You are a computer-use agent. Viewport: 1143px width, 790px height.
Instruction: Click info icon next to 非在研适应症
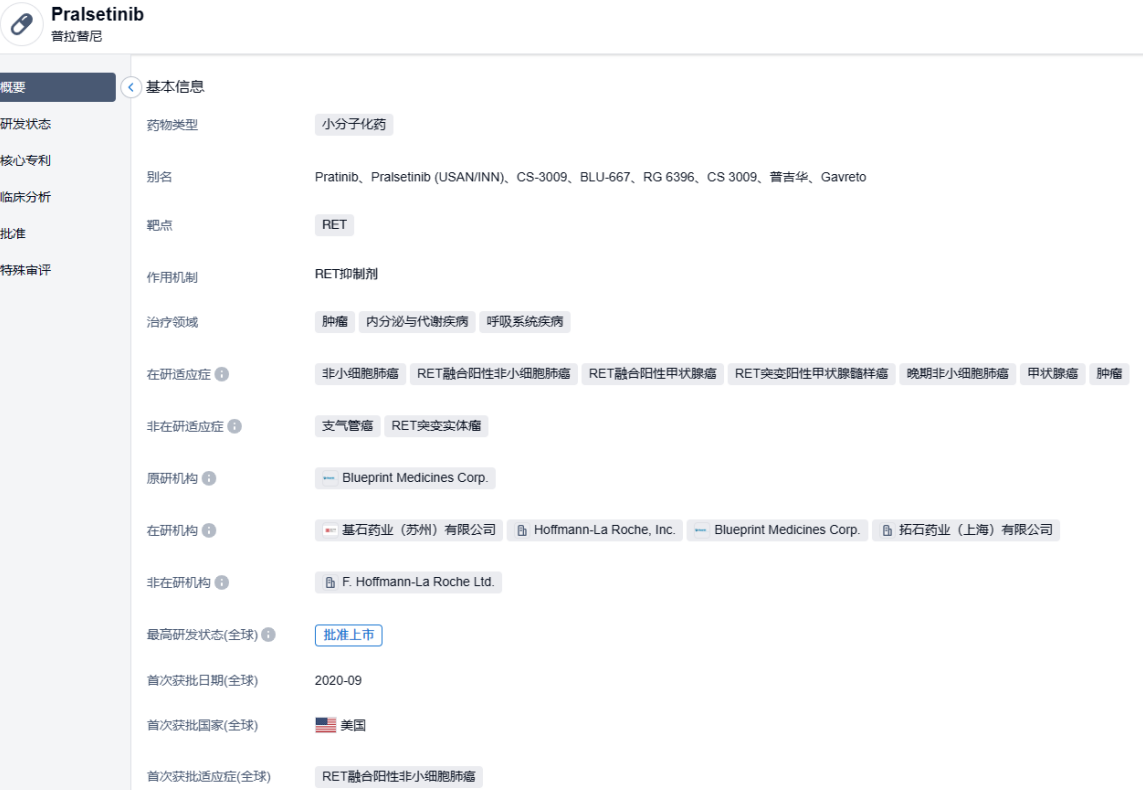(x=234, y=426)
